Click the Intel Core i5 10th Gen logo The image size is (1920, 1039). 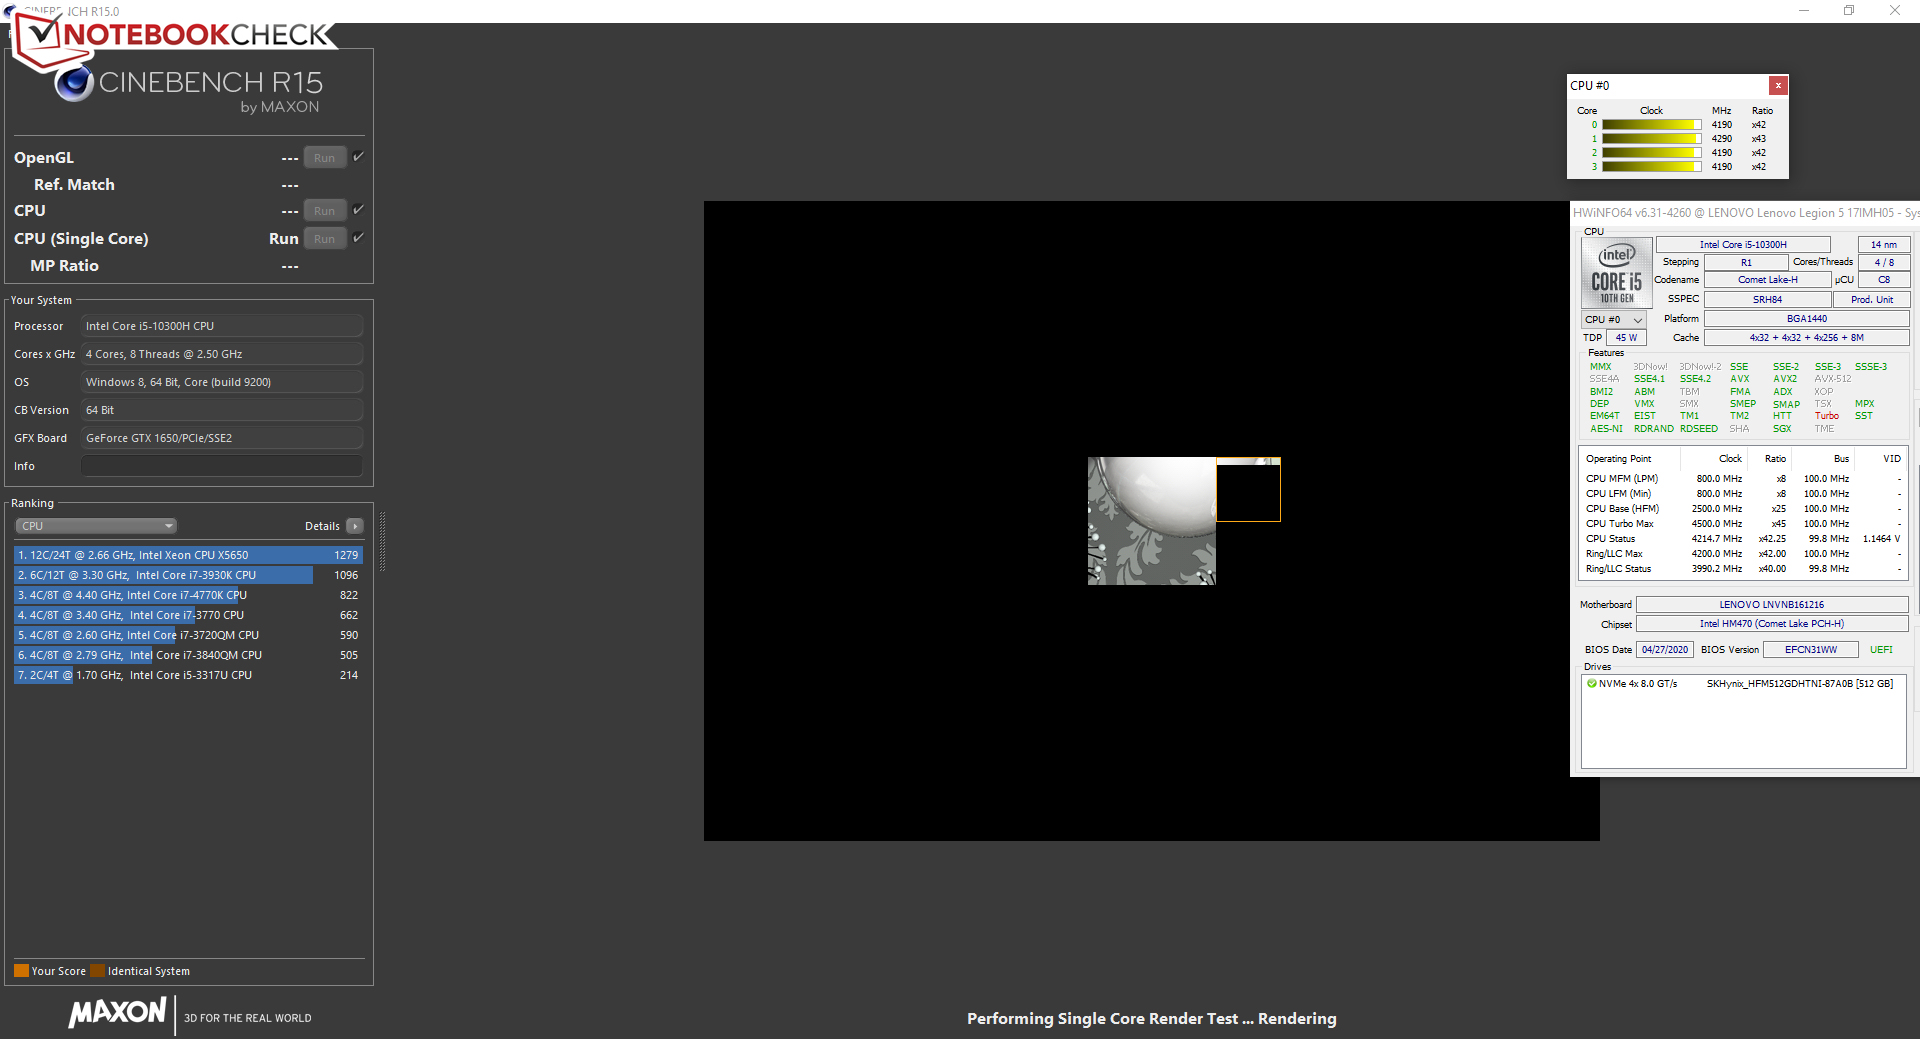click(x=1616, y=273)
